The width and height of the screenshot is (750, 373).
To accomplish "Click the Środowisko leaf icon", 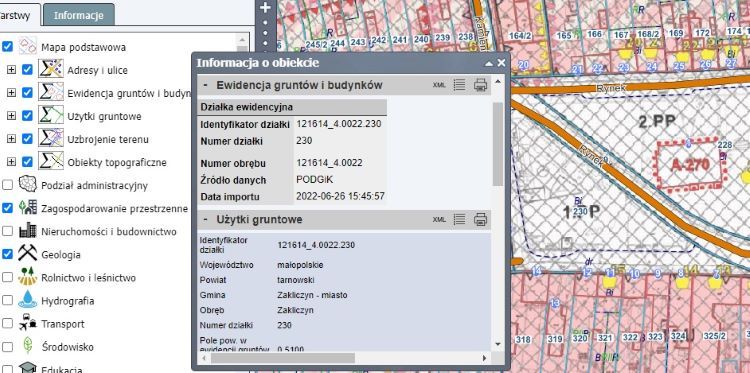I will (28, 345).
